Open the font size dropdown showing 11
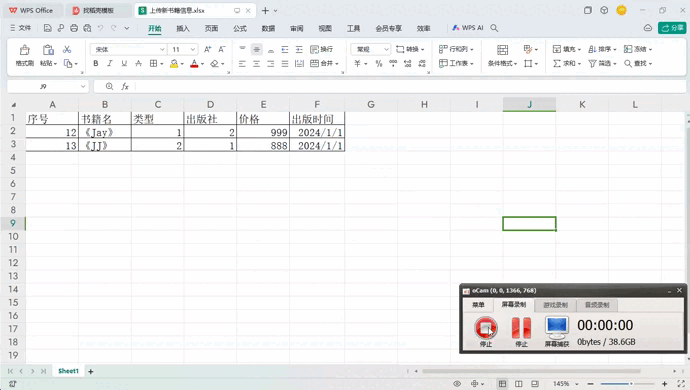The height and width of the screenshot is (390, 690). 192,49
